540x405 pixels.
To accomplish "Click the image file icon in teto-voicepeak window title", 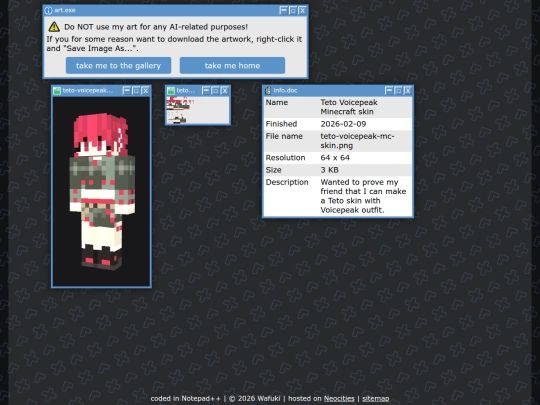I will [57, 91].
